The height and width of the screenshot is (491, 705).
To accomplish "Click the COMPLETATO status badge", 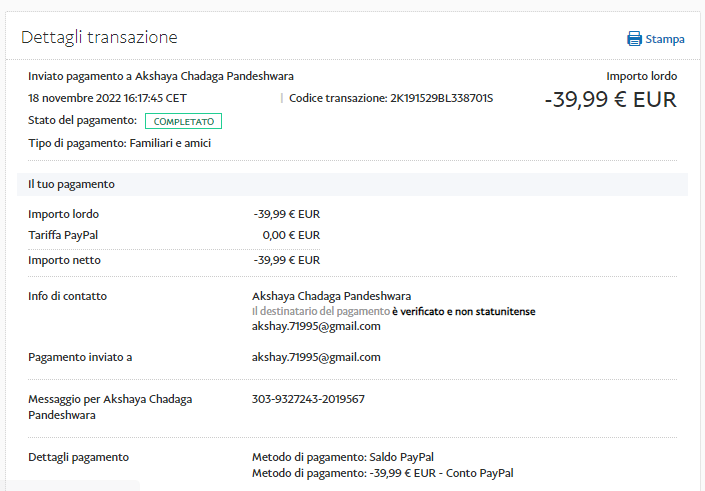I will point(183,121).
